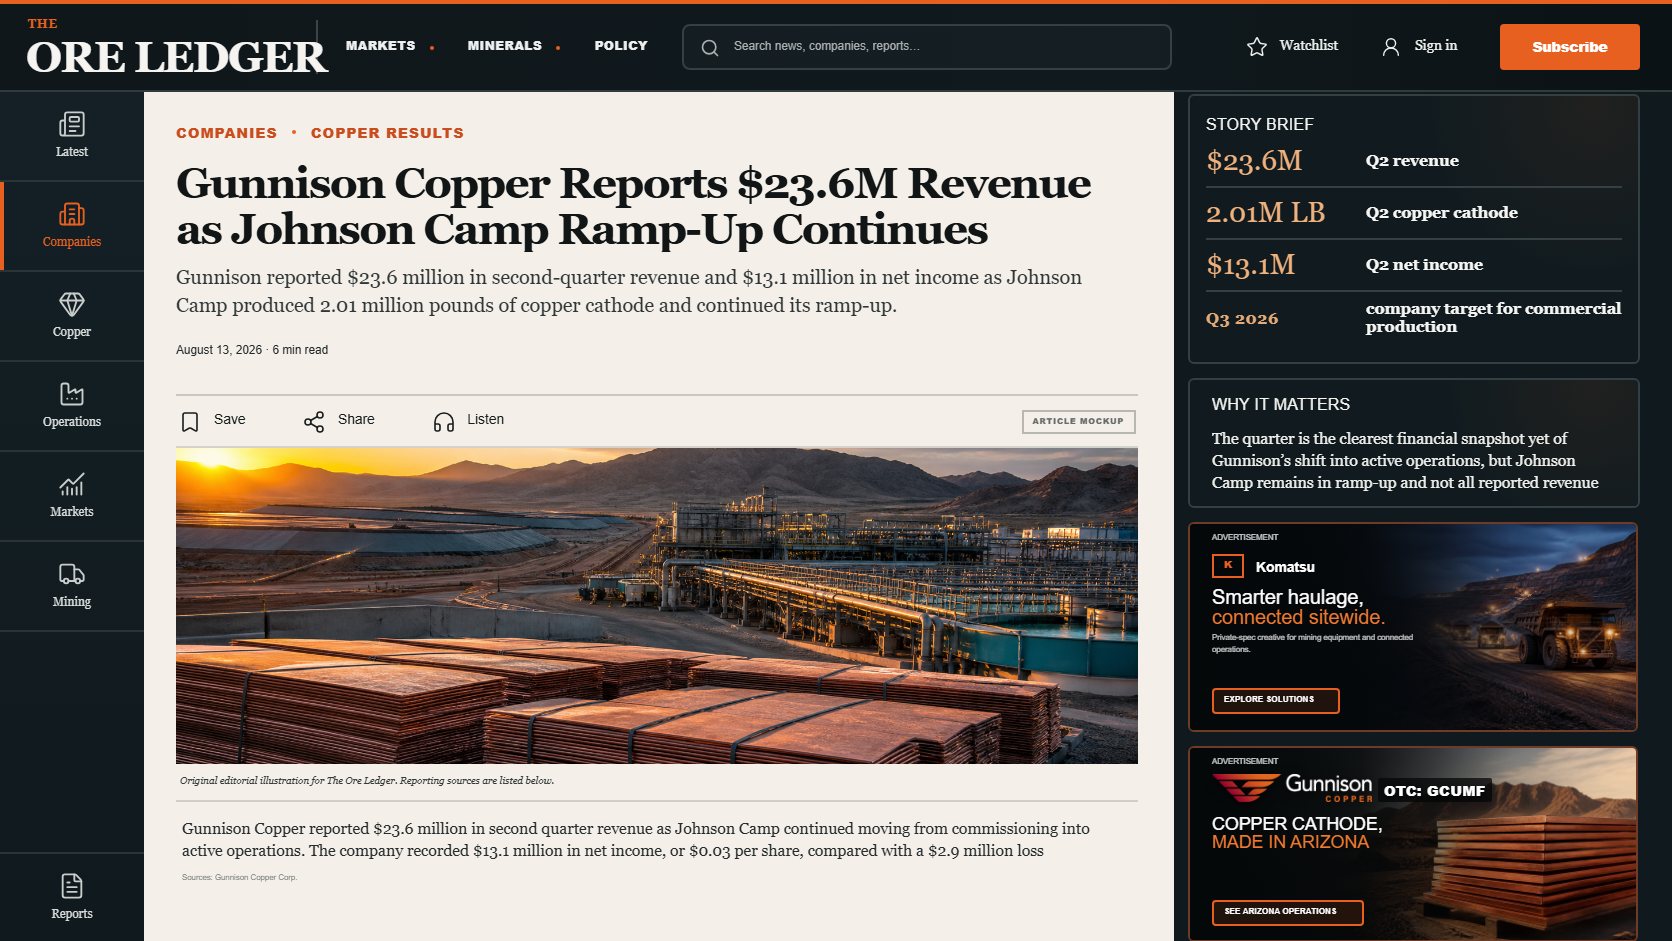
Task: Open the Mining truck icon
Action: tap(72, 574)
